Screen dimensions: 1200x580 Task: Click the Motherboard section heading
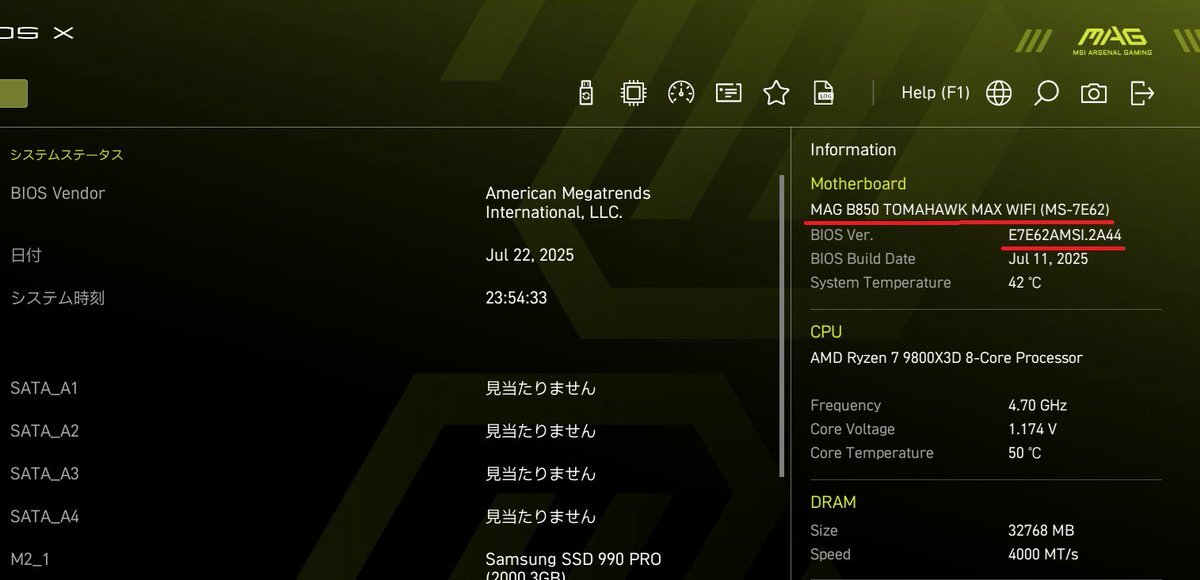coord(858,184)
